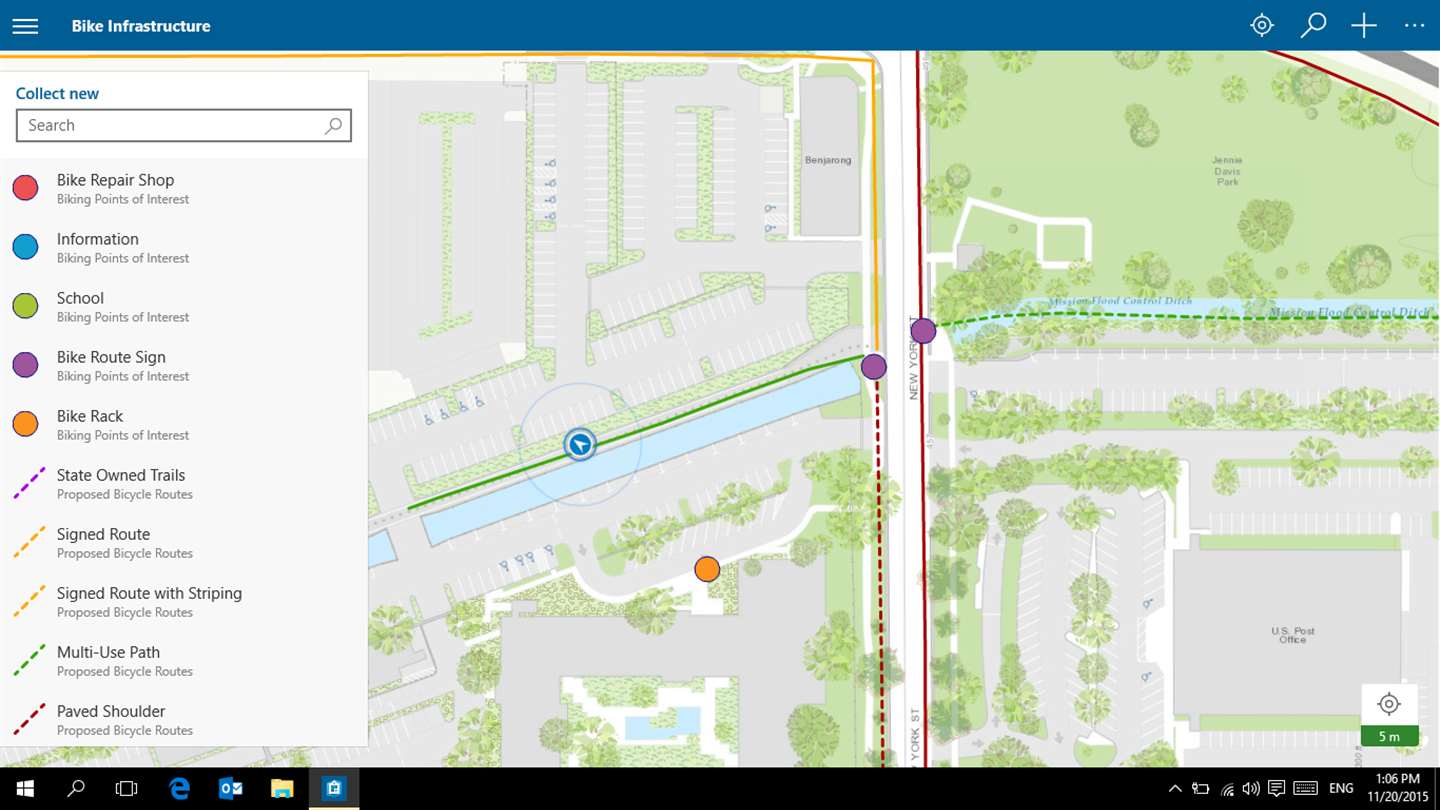Image resolution: width=1440 pixels, height=810 pixels.
Task: Select Bike Rack feature type
Action: pos(184,424)
